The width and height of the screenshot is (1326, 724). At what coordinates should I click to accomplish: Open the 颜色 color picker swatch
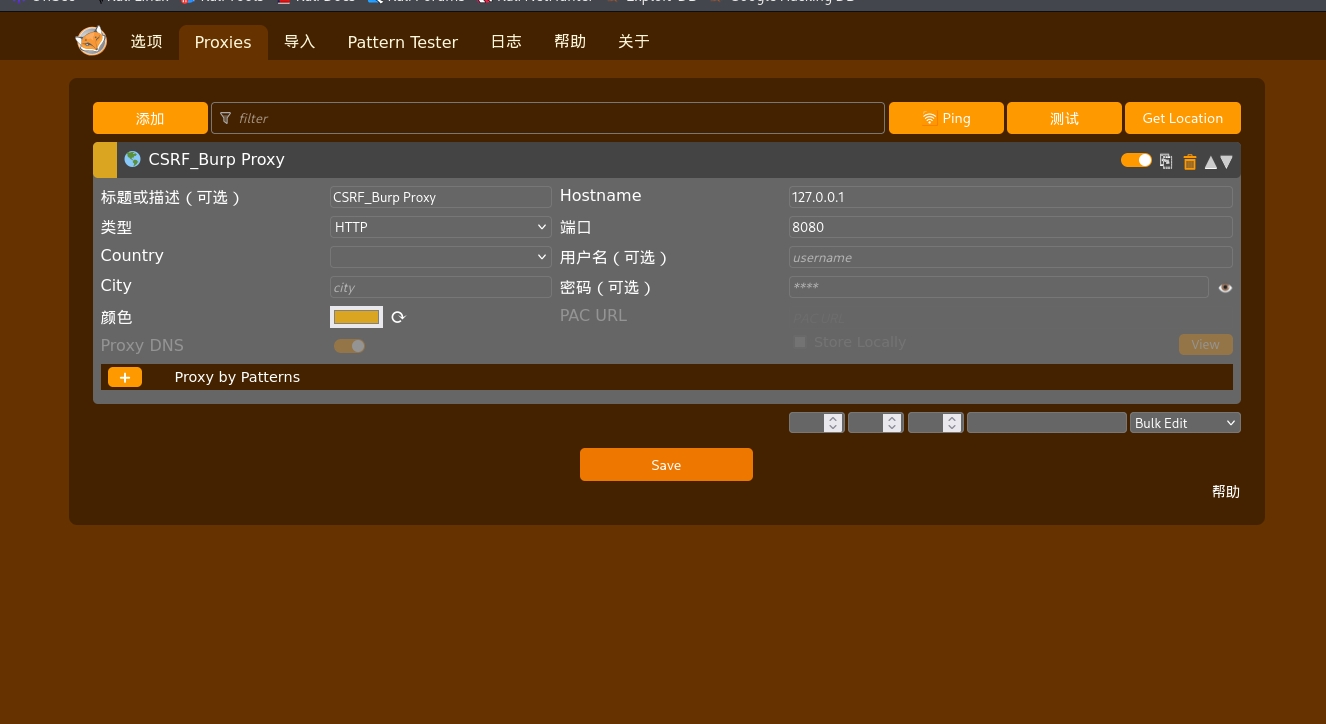click(356, 317)
